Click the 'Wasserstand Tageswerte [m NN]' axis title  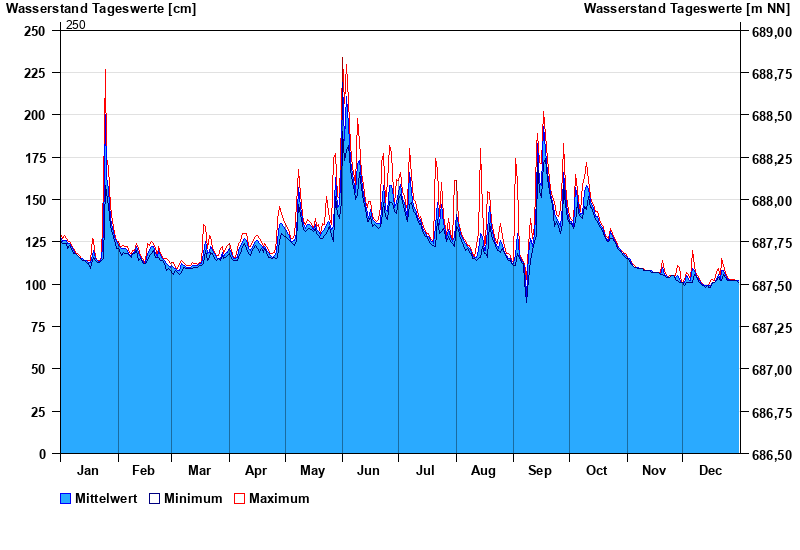coord(687,9)
